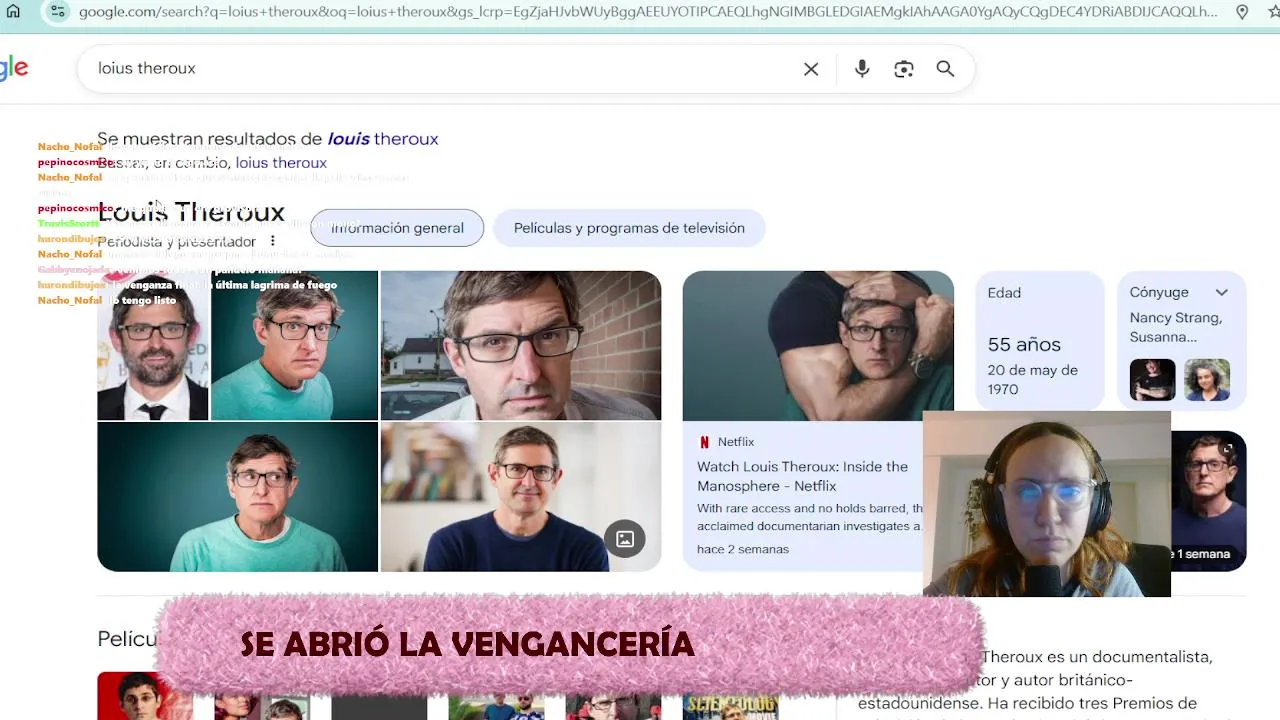The width and height of the screenshot is (1280, 720).
Task: Open three-dot options beside Periodista y presentador
Action: [x=272, y=241]
